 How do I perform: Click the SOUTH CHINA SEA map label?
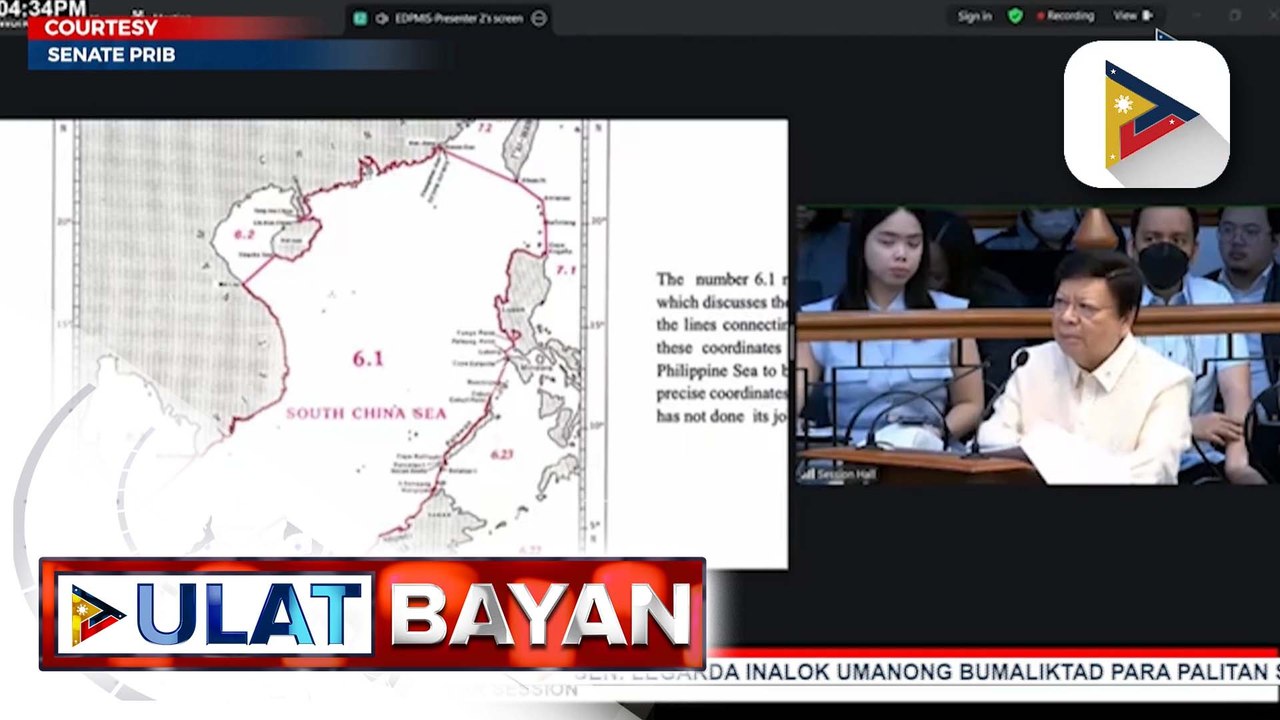(366, 412)
